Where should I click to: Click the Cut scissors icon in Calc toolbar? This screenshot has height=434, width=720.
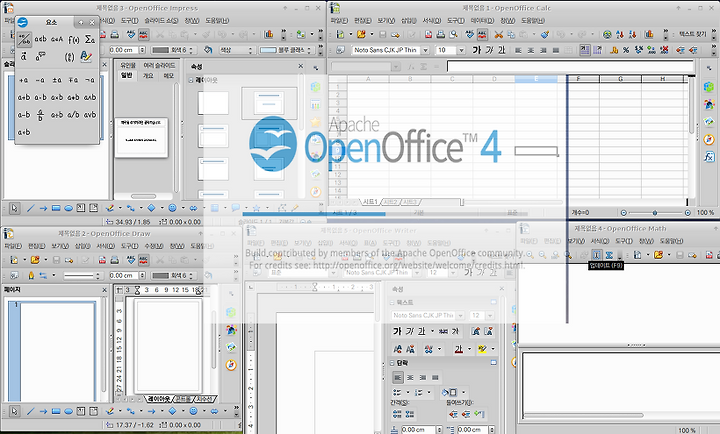[499, 34]
